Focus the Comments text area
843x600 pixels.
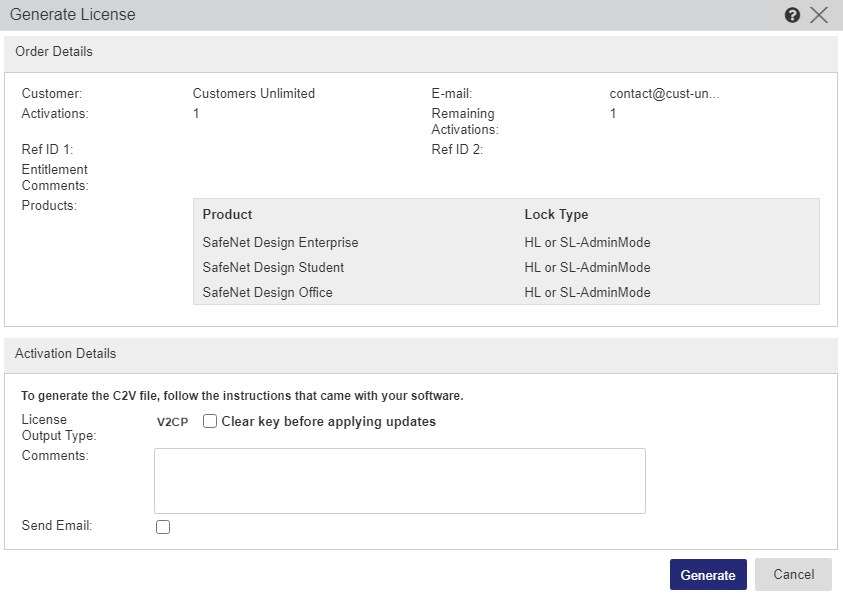point(399,481)
